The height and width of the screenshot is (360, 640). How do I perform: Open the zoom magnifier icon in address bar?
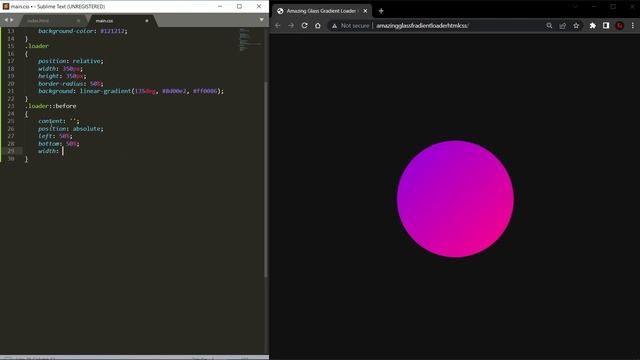(x=549, y=26)
